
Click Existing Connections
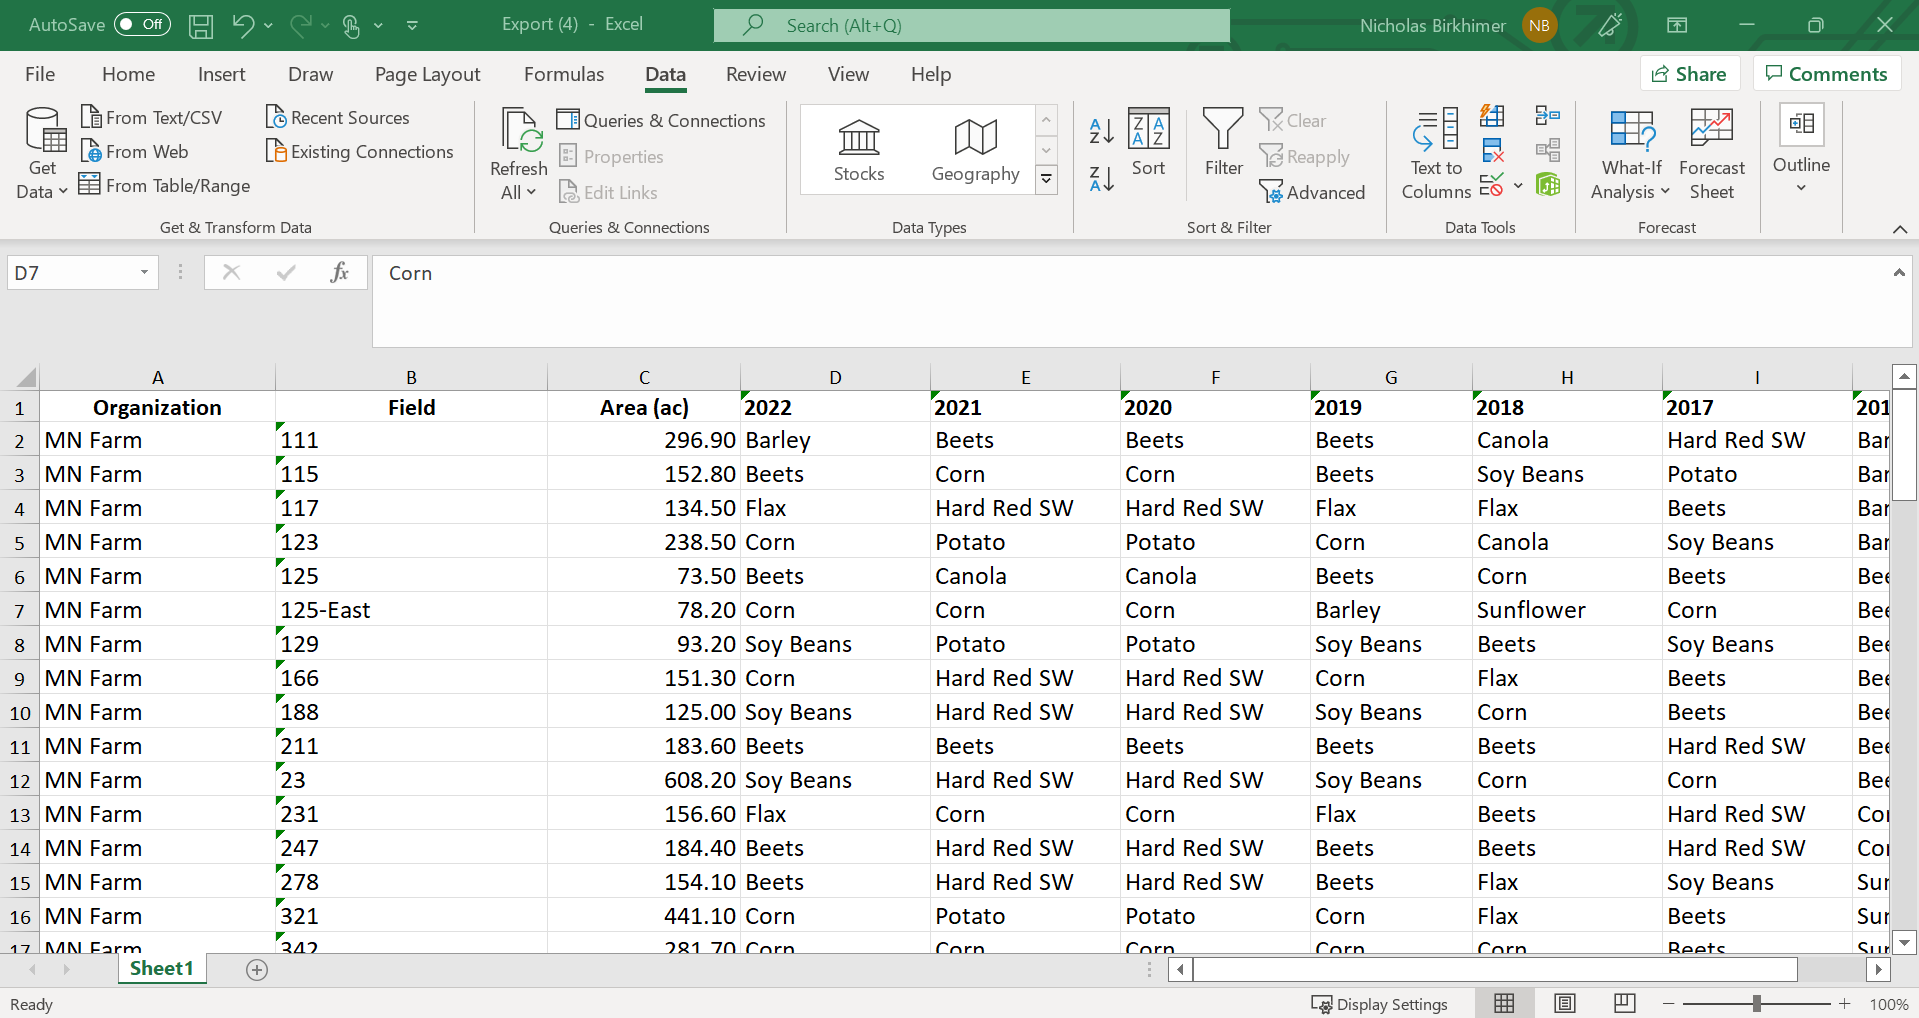(360, 151)
